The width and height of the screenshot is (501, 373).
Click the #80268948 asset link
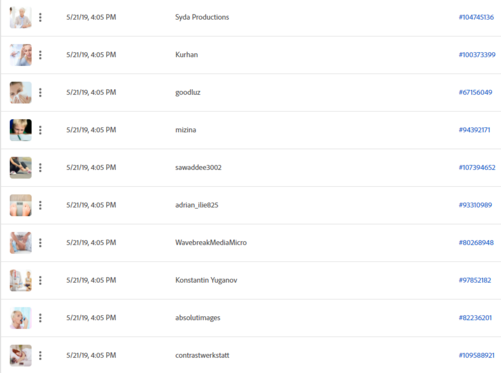click(x=476, y=243)
